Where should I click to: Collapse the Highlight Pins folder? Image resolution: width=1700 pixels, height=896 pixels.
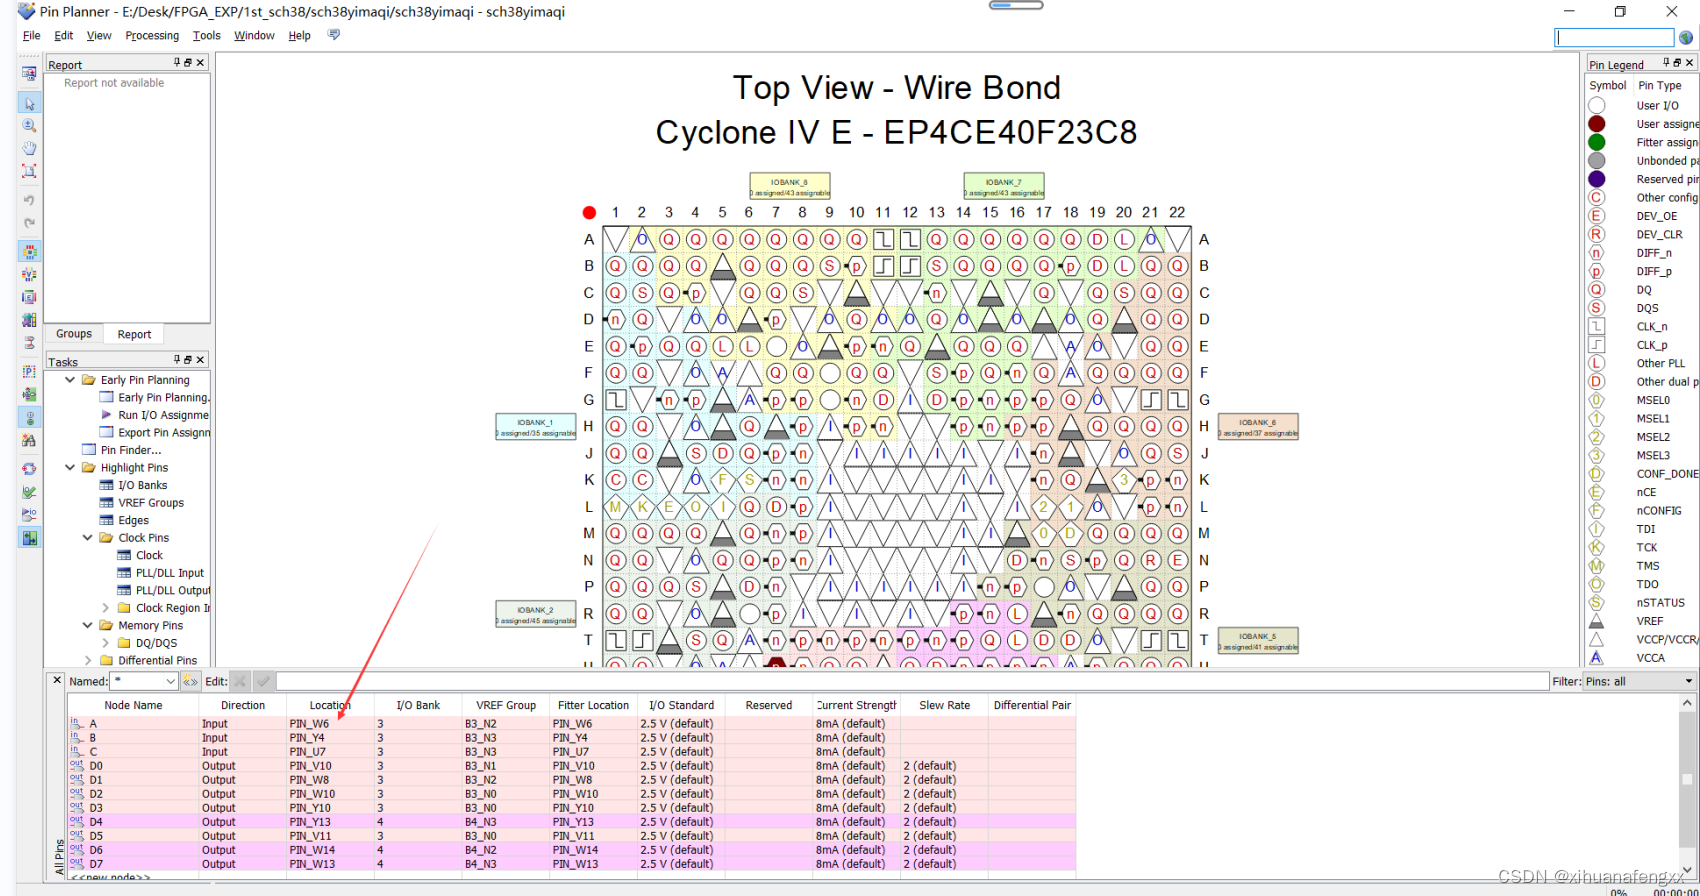70,467
